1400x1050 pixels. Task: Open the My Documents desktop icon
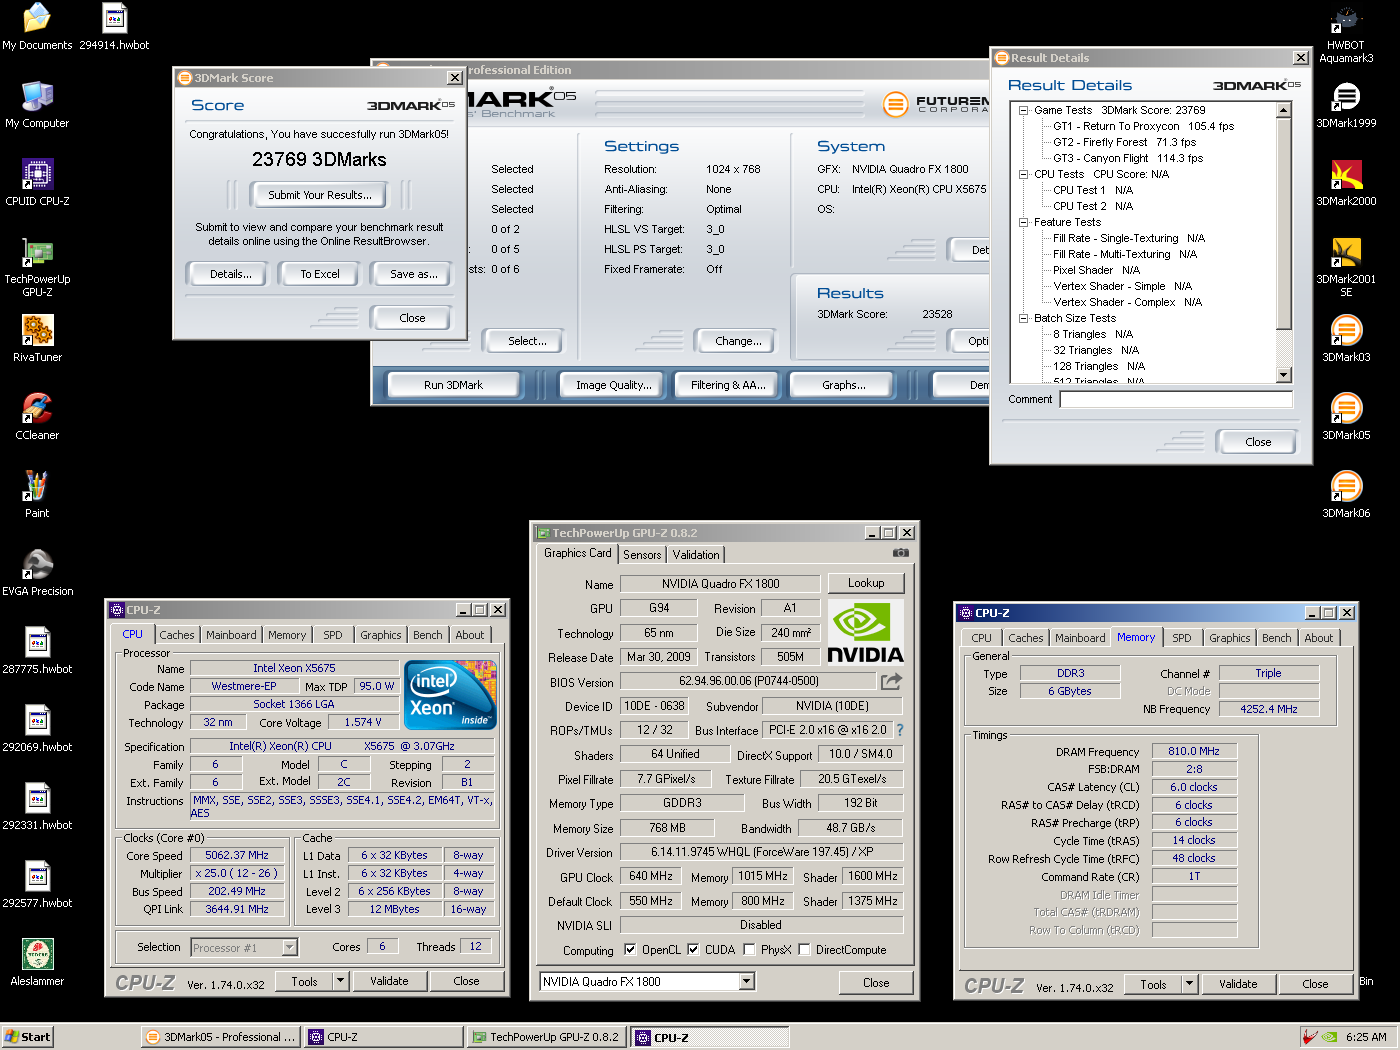[x=37, y=27]
